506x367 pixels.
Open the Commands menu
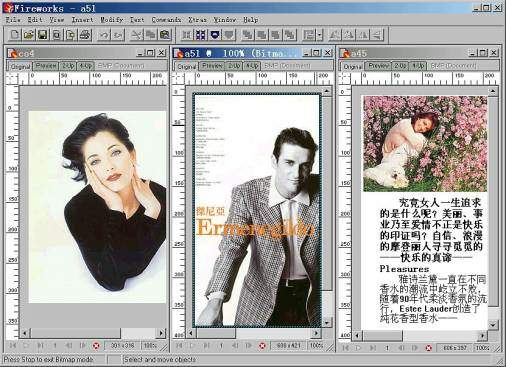[x=166, y=20]
